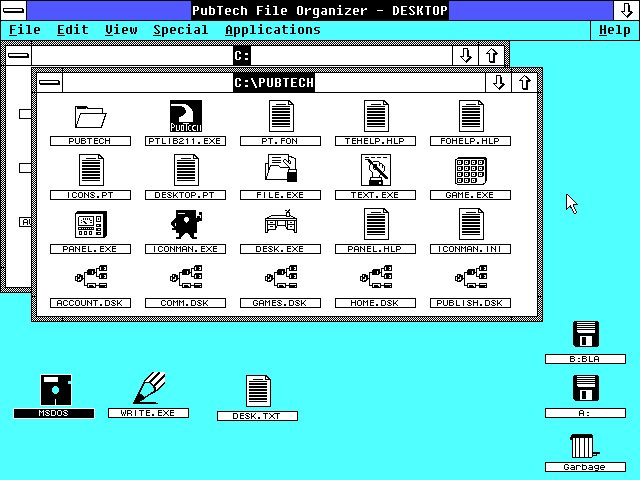This screenshot has height=480, width=640.
Task: Select the TEHELP.HLP document icon
Action: (376, 116)
